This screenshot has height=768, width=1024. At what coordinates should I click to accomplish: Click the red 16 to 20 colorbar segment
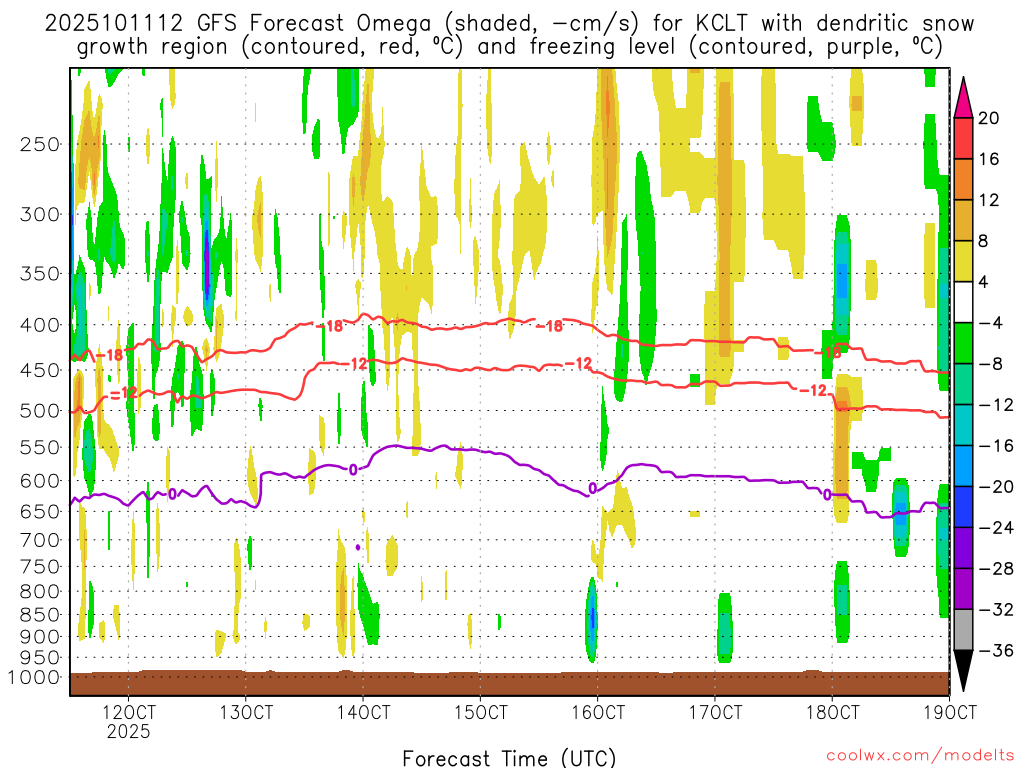(963, 138)
